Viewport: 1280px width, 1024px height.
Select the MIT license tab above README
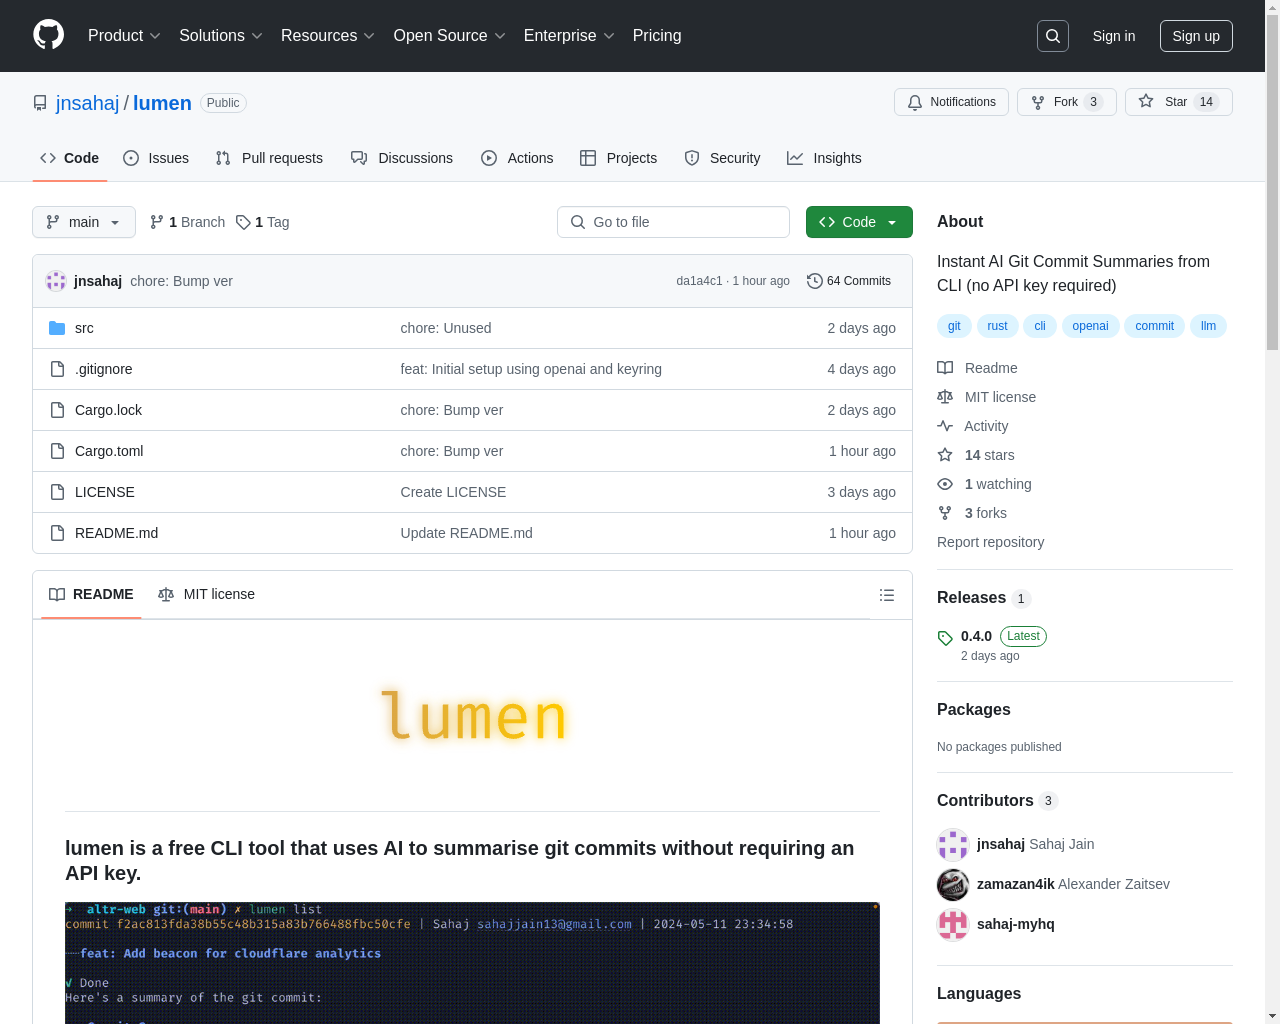click(207, 594)
